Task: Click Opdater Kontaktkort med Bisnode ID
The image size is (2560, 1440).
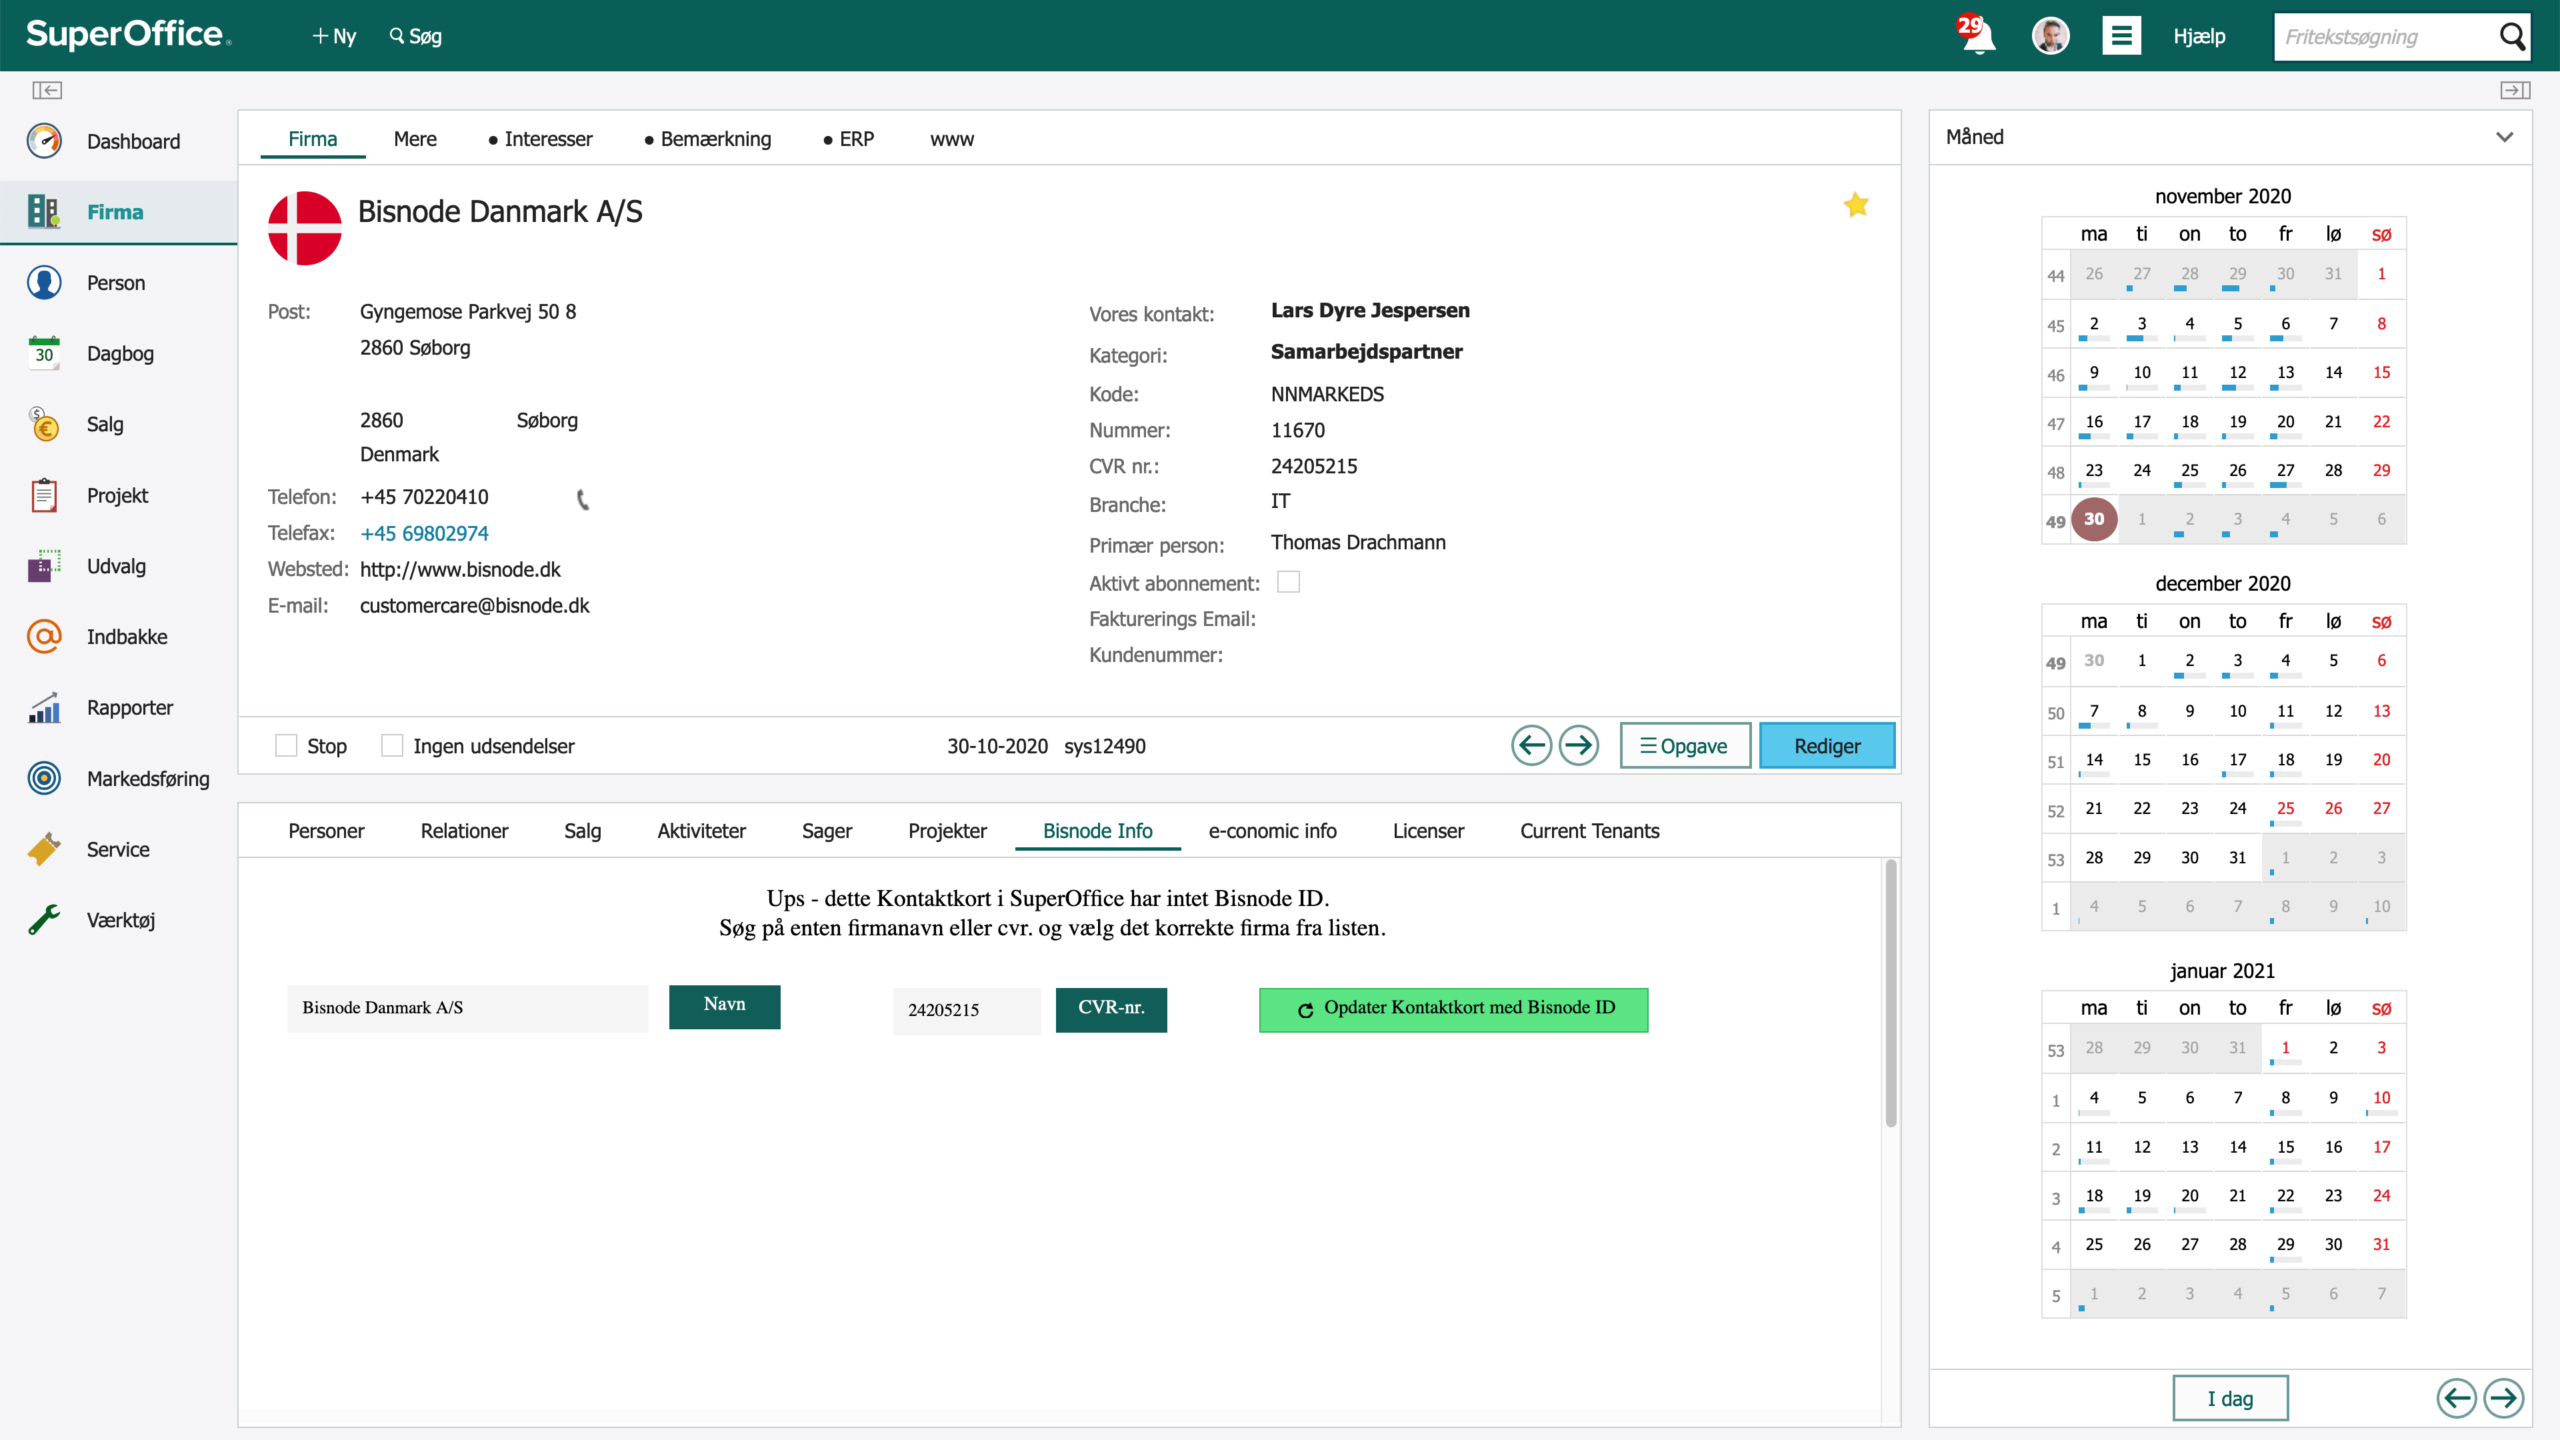Action: [1453, 1009]
